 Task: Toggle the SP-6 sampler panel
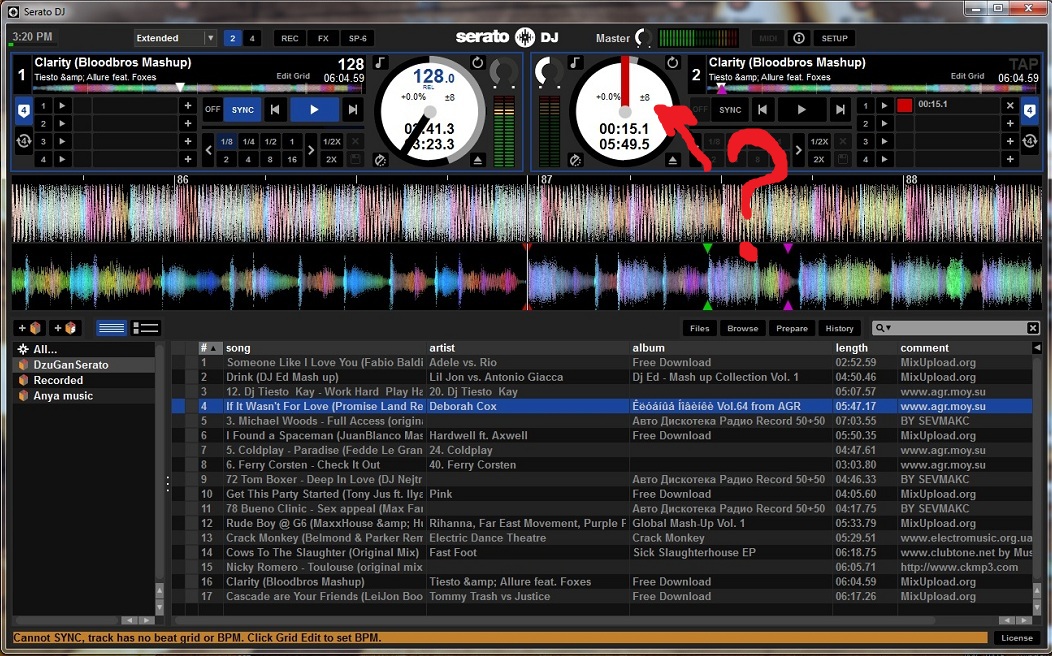click(358, 38)
